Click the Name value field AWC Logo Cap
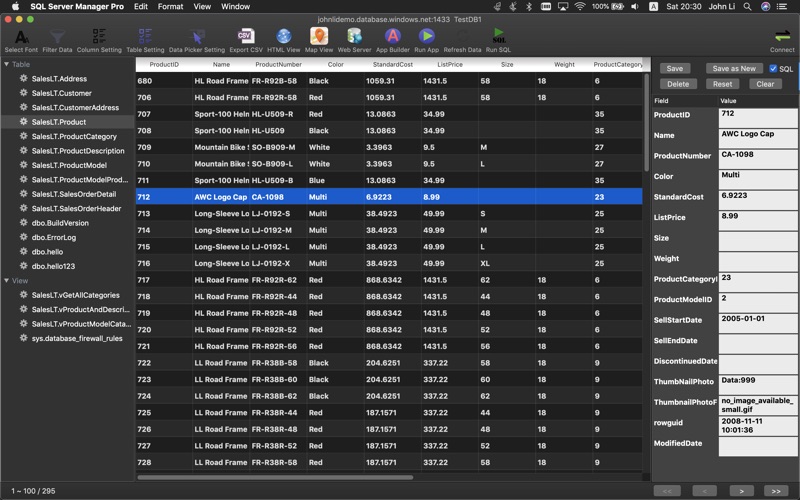 [758, 138]
